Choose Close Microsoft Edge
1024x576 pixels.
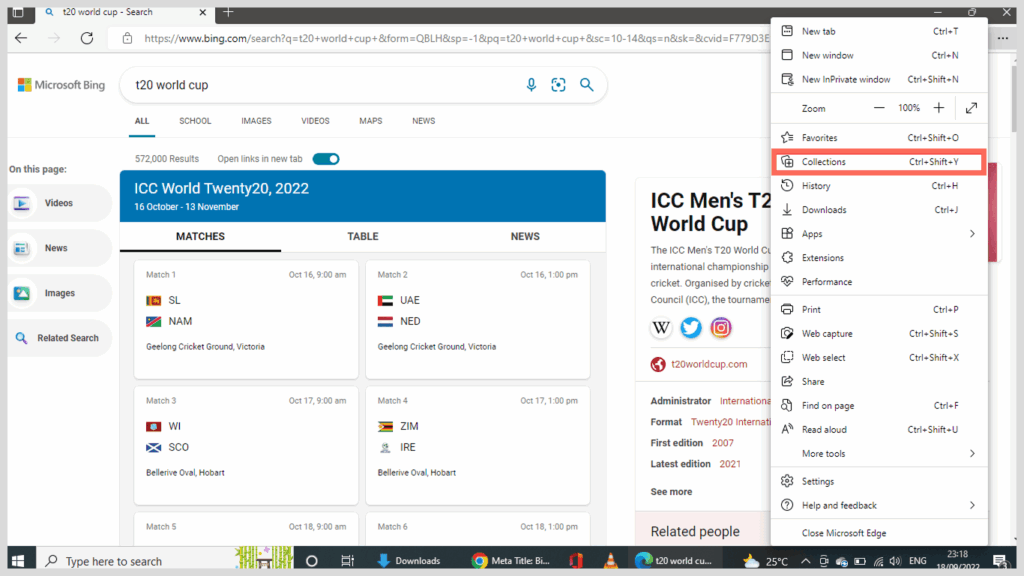click(878, 533)
